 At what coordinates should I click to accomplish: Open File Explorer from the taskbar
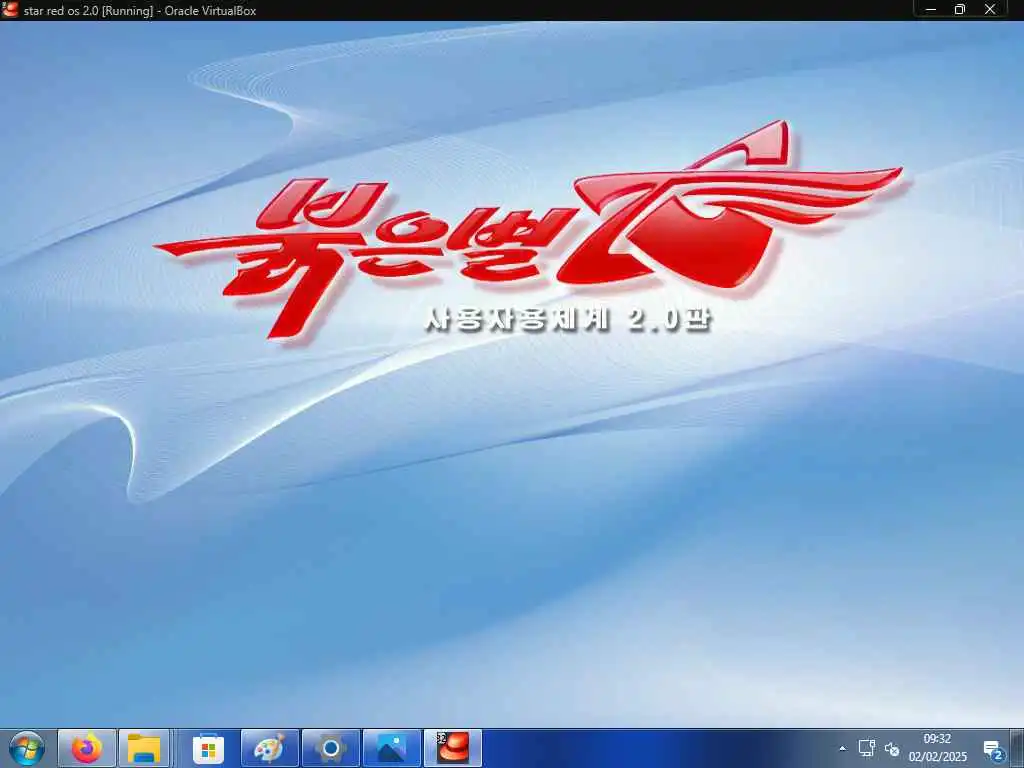tap(144, 748)
